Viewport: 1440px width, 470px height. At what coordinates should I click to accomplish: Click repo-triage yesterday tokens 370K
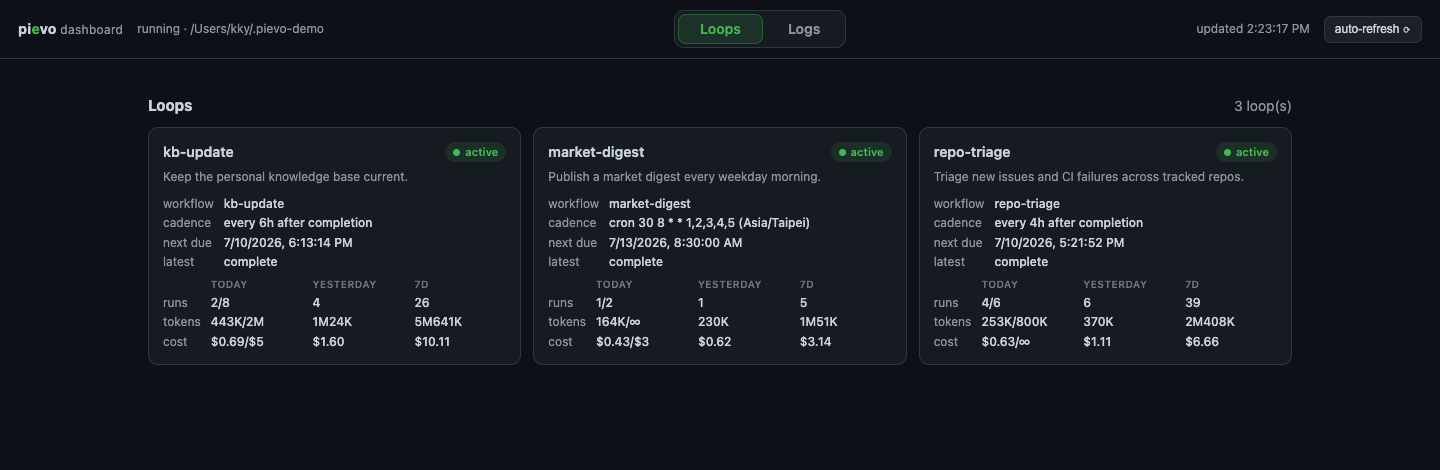[1099, 322]
